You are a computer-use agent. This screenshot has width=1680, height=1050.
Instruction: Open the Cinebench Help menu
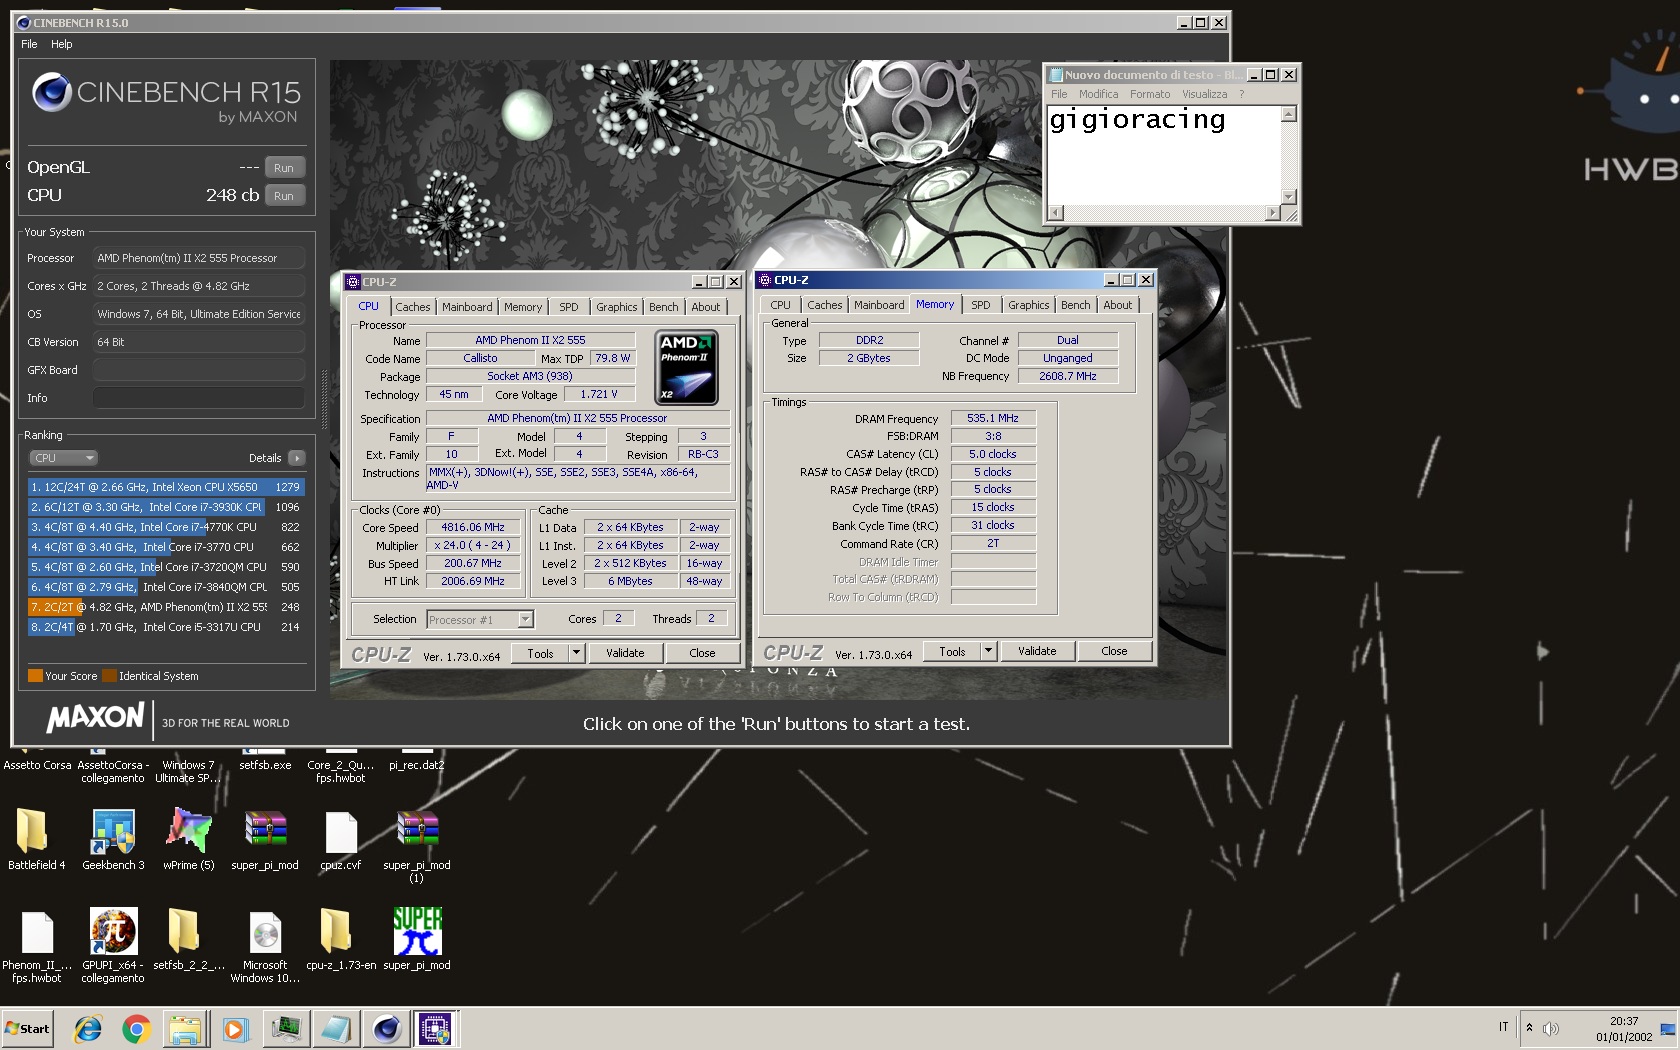click(62, 44)
